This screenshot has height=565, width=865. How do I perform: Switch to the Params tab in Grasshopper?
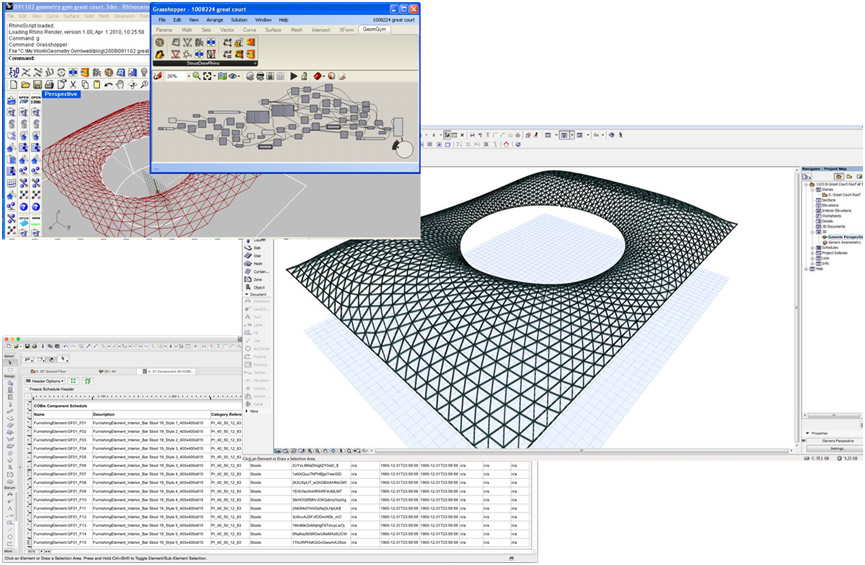coord(164,30)
